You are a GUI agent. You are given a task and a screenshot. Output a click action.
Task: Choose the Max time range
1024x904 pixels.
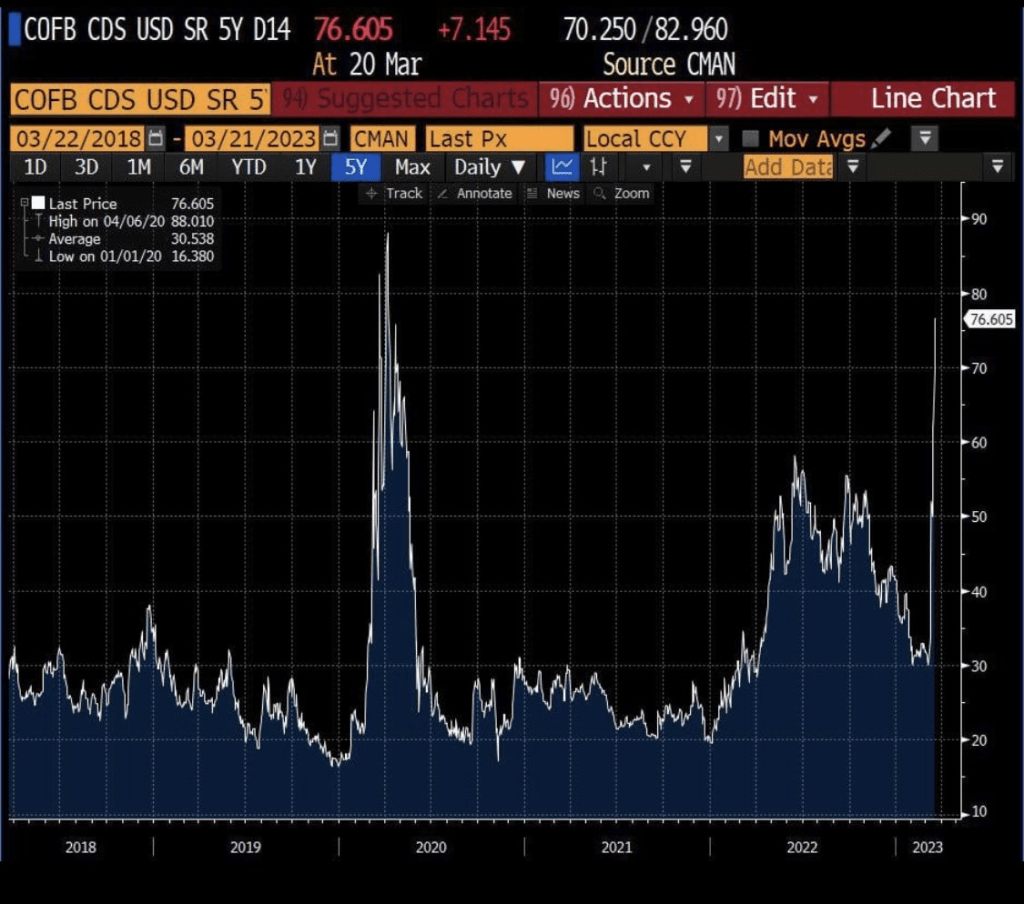(x=412, y=167)
